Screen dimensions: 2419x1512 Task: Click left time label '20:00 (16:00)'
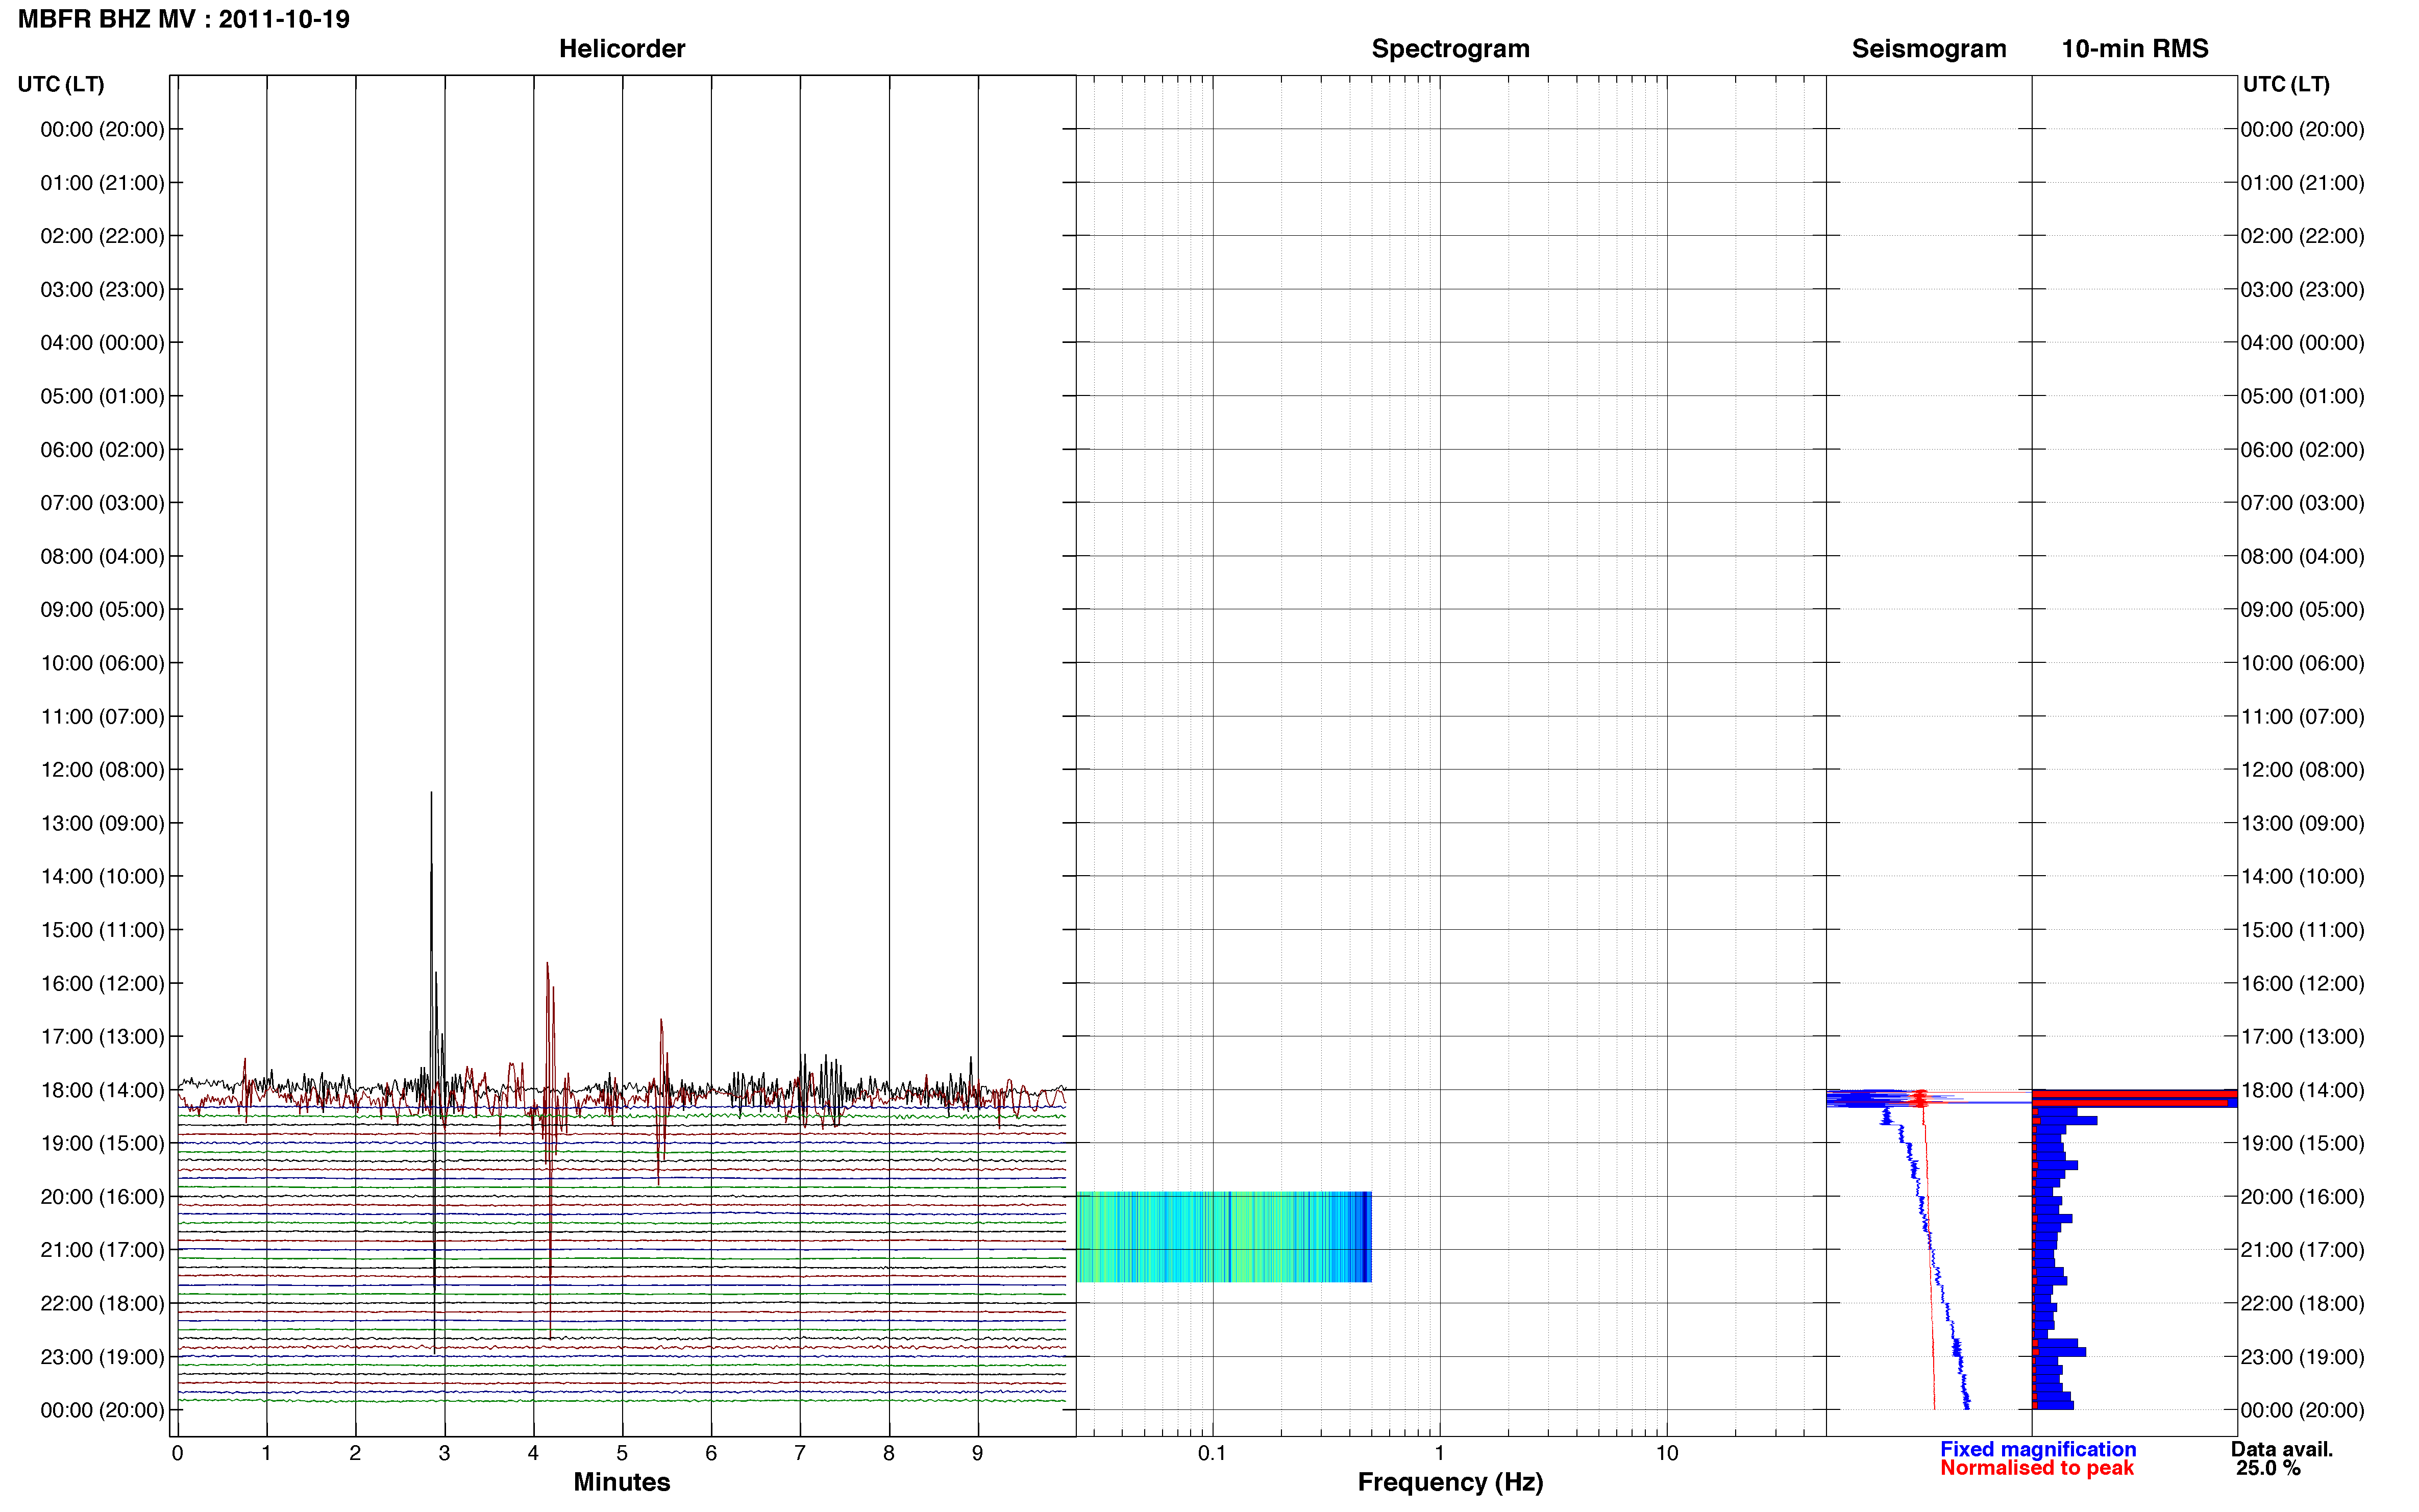[102, 1197]
